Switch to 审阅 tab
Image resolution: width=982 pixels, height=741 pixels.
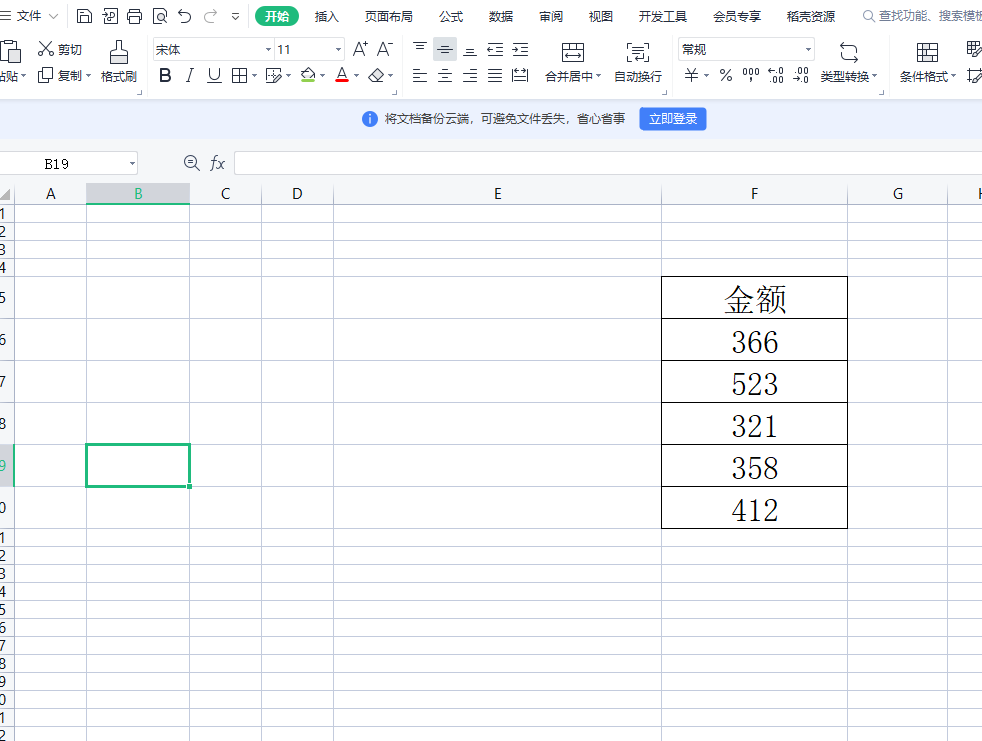[551, 16]
